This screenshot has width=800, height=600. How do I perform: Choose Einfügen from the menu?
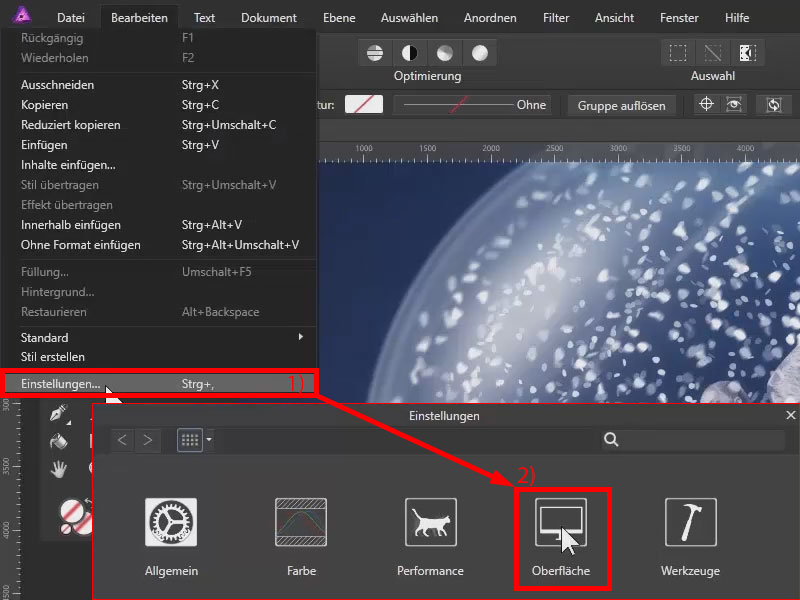[x=158, y=145]
